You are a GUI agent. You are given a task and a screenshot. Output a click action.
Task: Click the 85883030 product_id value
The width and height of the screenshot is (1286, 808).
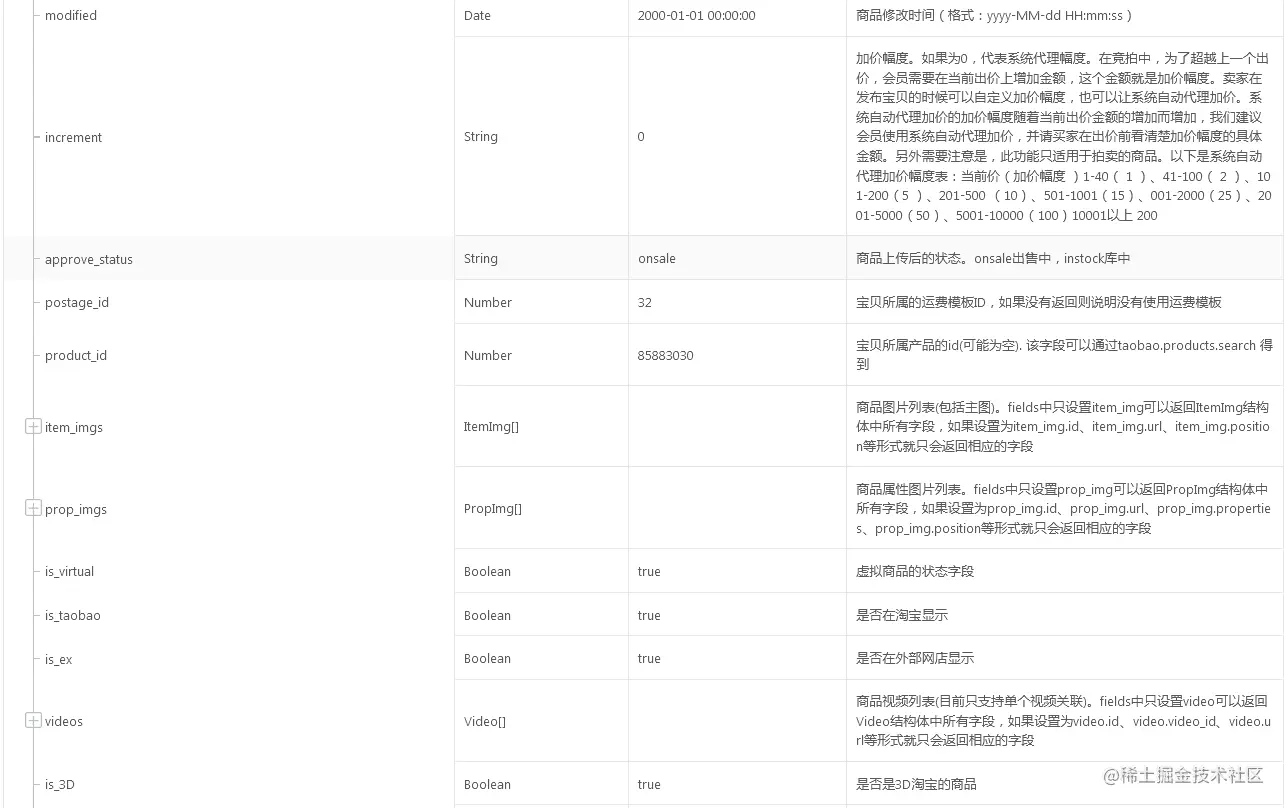tap(665, 355)
